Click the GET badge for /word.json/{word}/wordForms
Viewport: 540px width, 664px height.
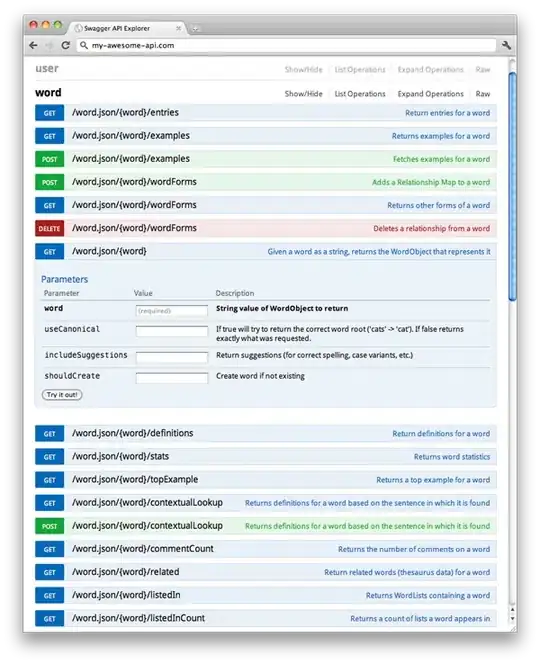[50, 205]
